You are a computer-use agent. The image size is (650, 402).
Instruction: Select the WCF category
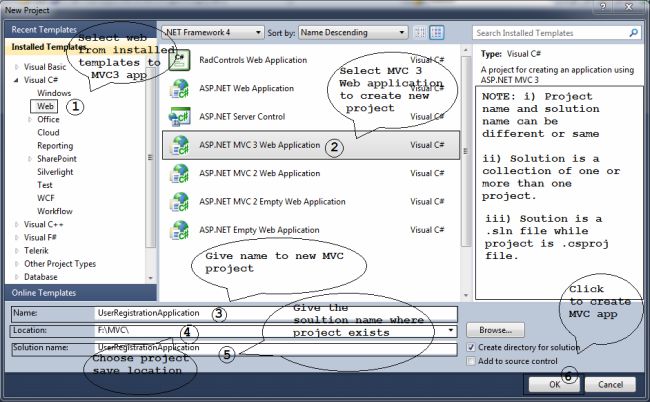(46, 198)
